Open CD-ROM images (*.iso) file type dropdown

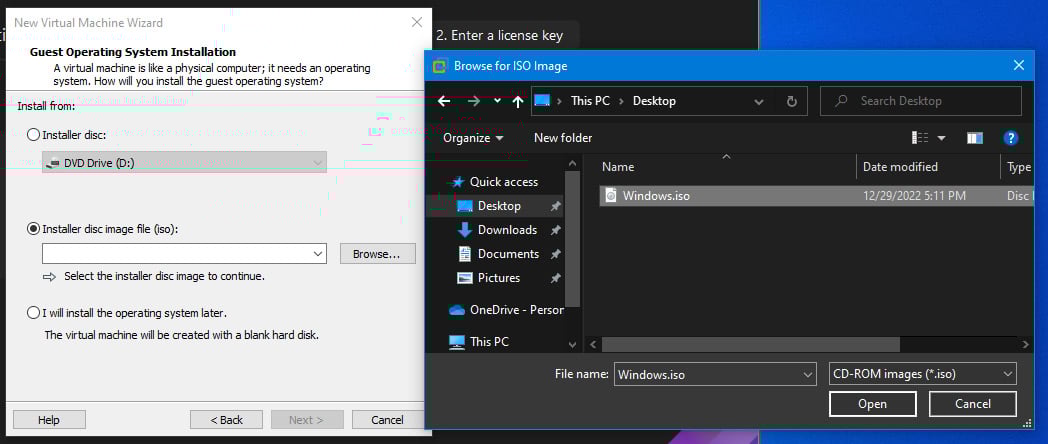(922, 374)
